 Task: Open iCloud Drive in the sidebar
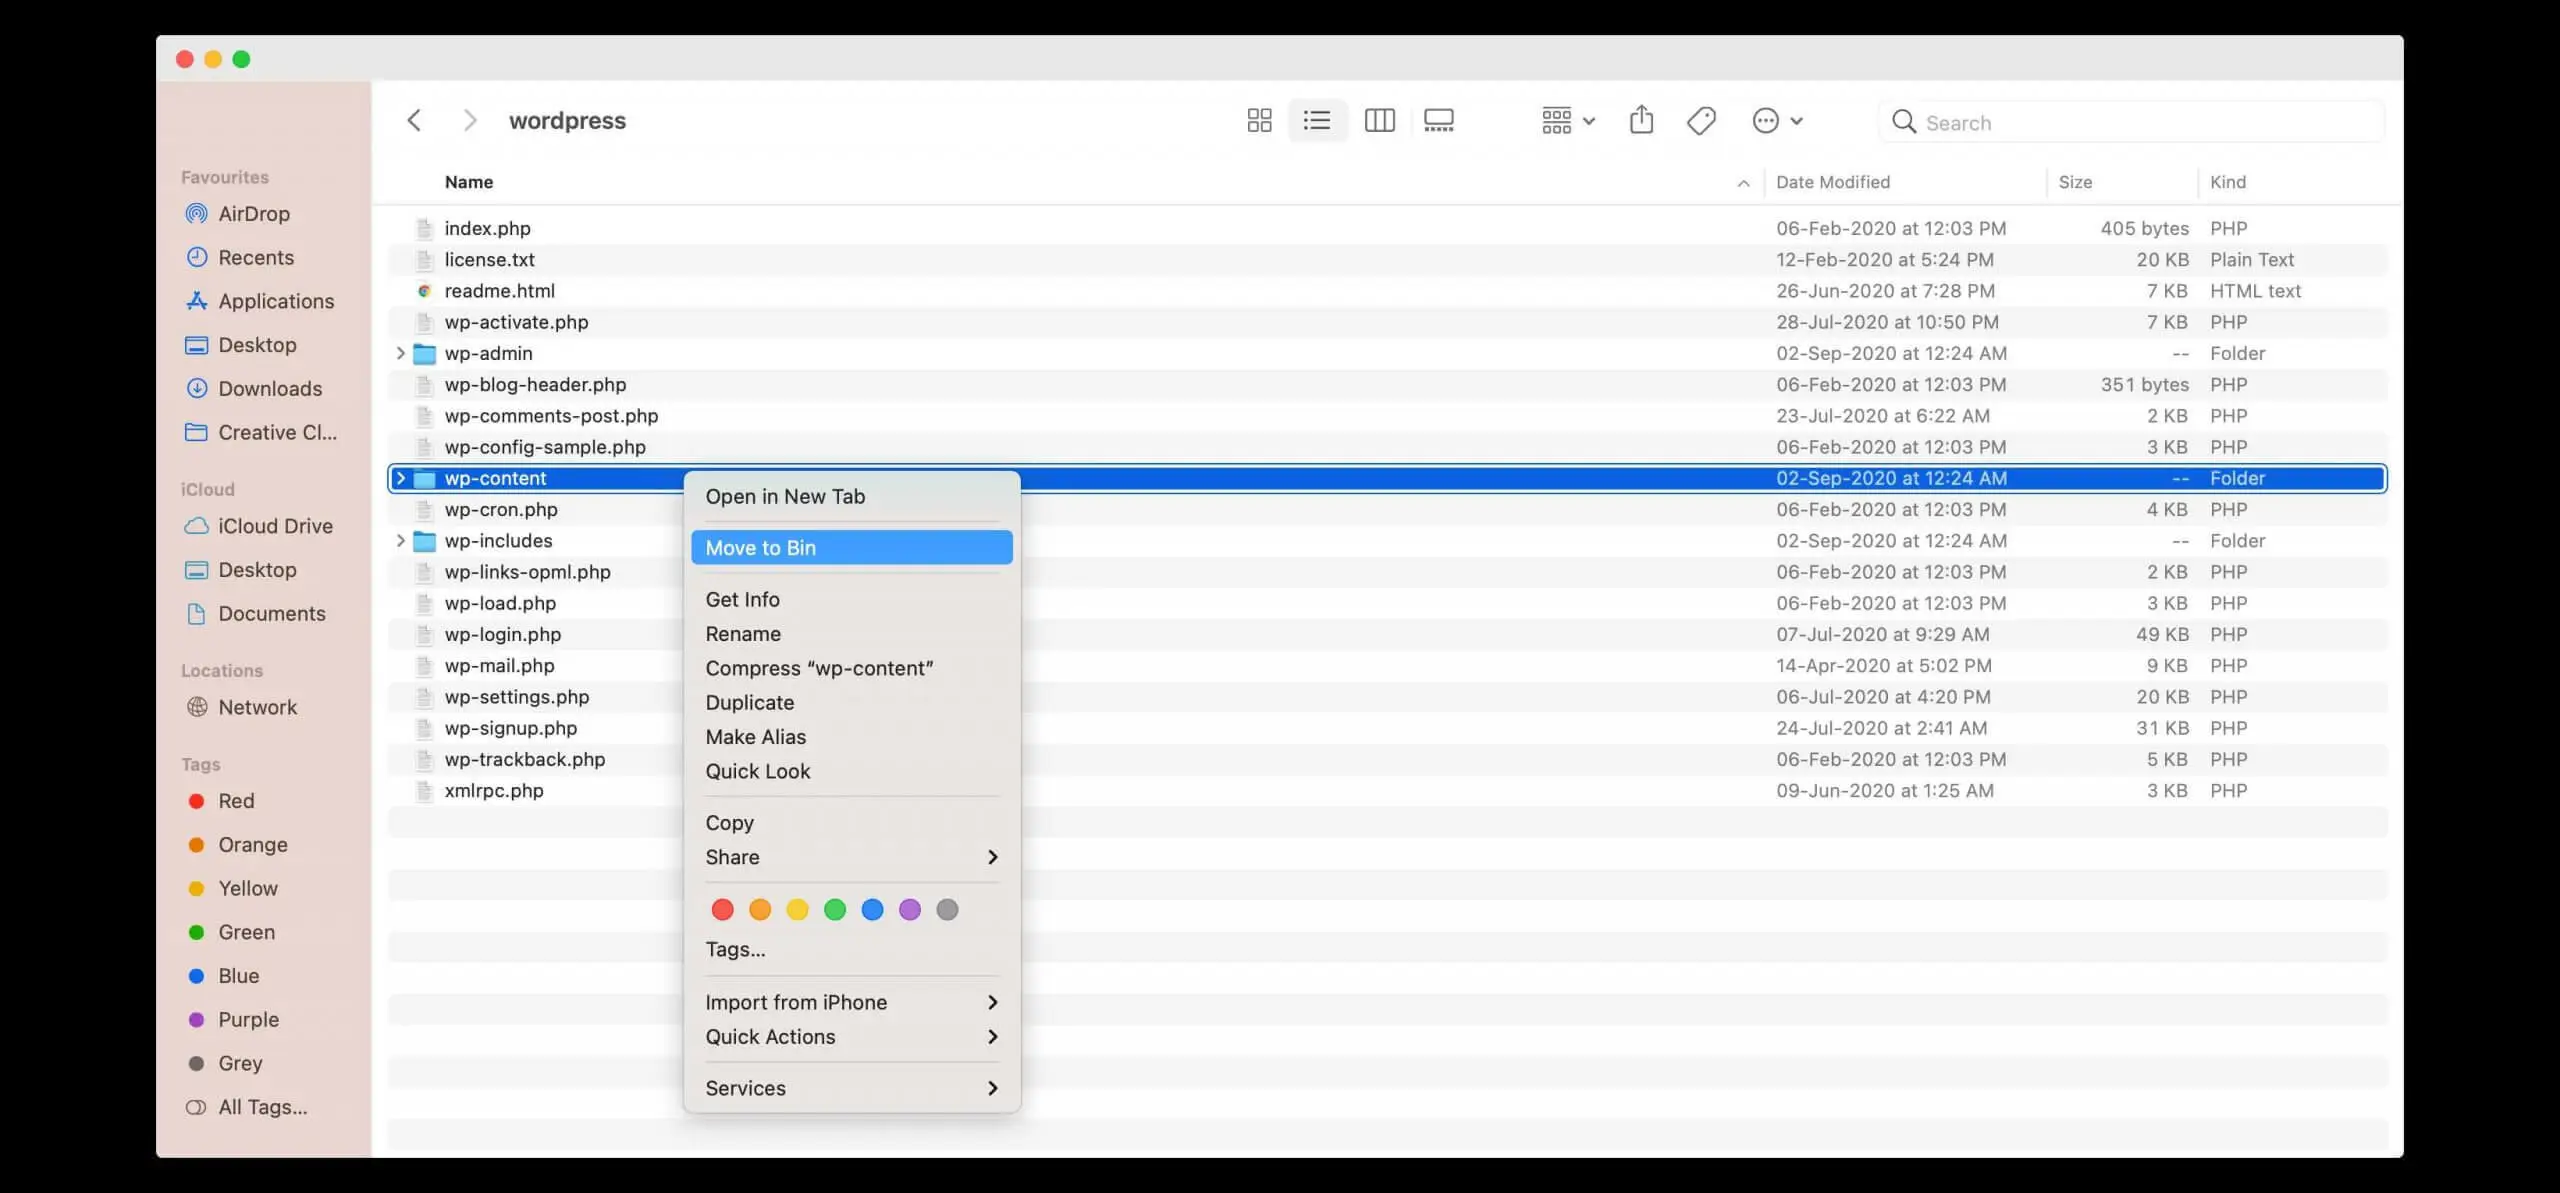pyautogui.click(x=275, y=526)
